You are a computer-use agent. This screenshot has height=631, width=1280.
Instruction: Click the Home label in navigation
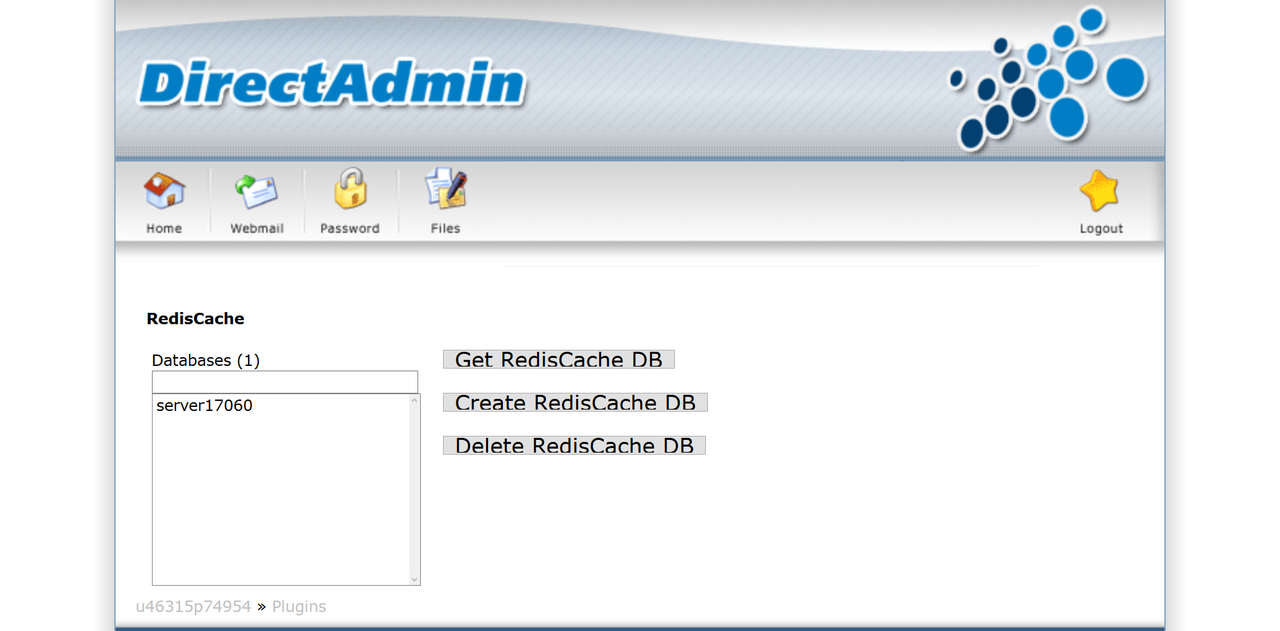point(164,229)
